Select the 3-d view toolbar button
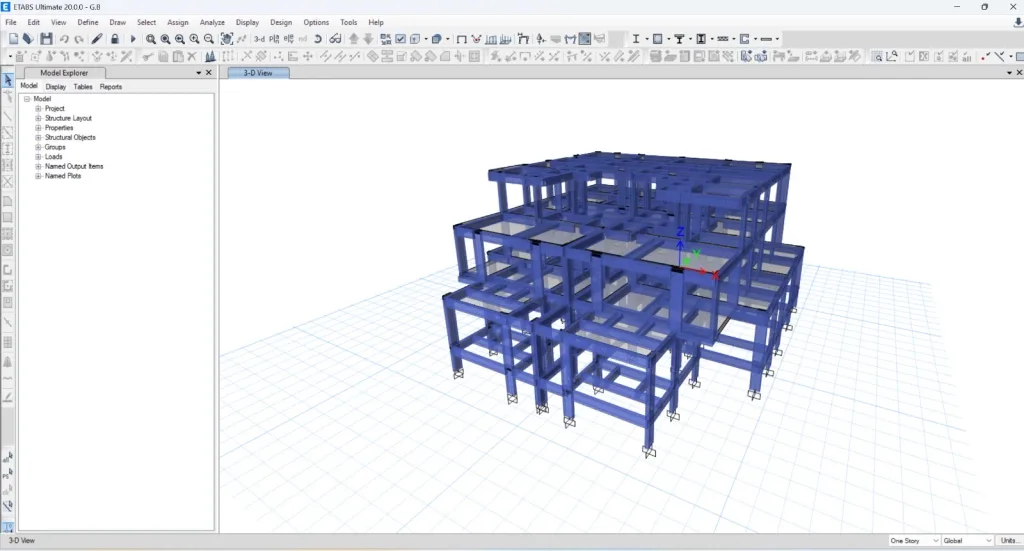Screen dimensions: 1024x551 point(259,39)
